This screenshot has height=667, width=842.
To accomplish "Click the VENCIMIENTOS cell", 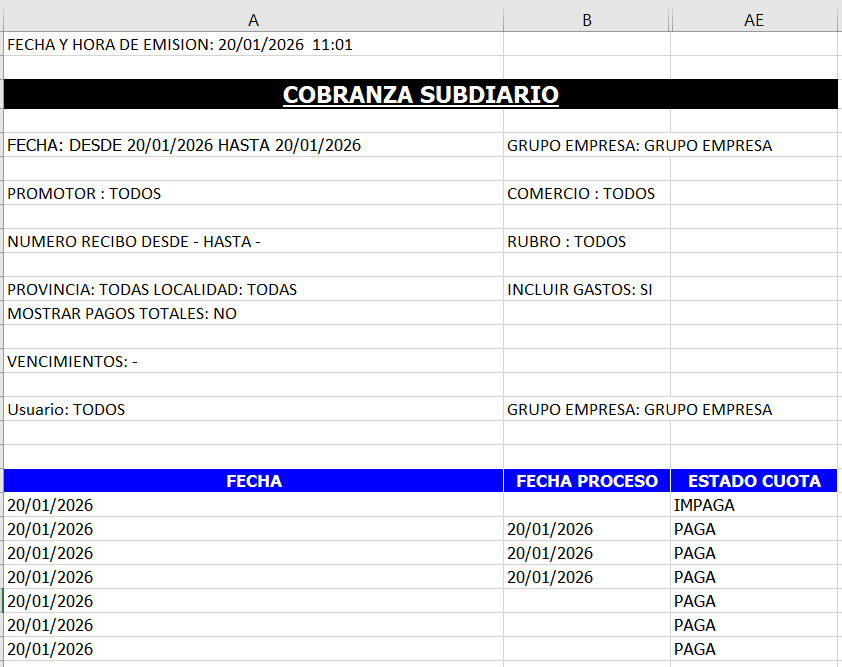I will click(x=72, y=362).
